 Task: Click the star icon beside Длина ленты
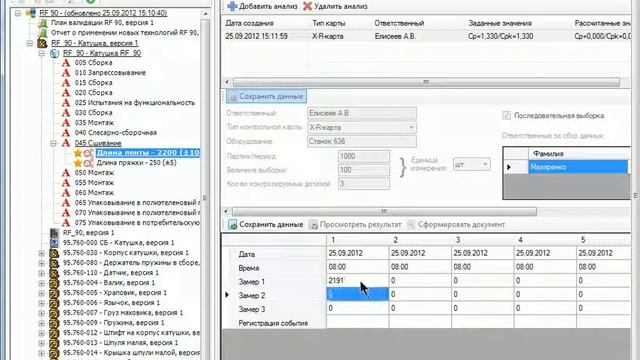coord(78,153)
